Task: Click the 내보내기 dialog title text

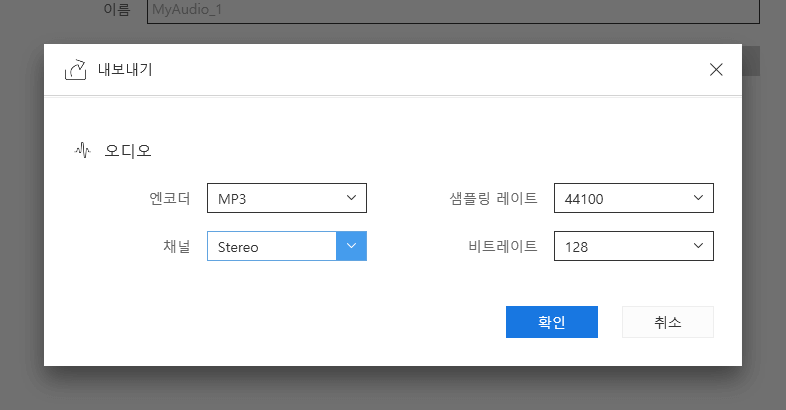Action: click(125, 70)
